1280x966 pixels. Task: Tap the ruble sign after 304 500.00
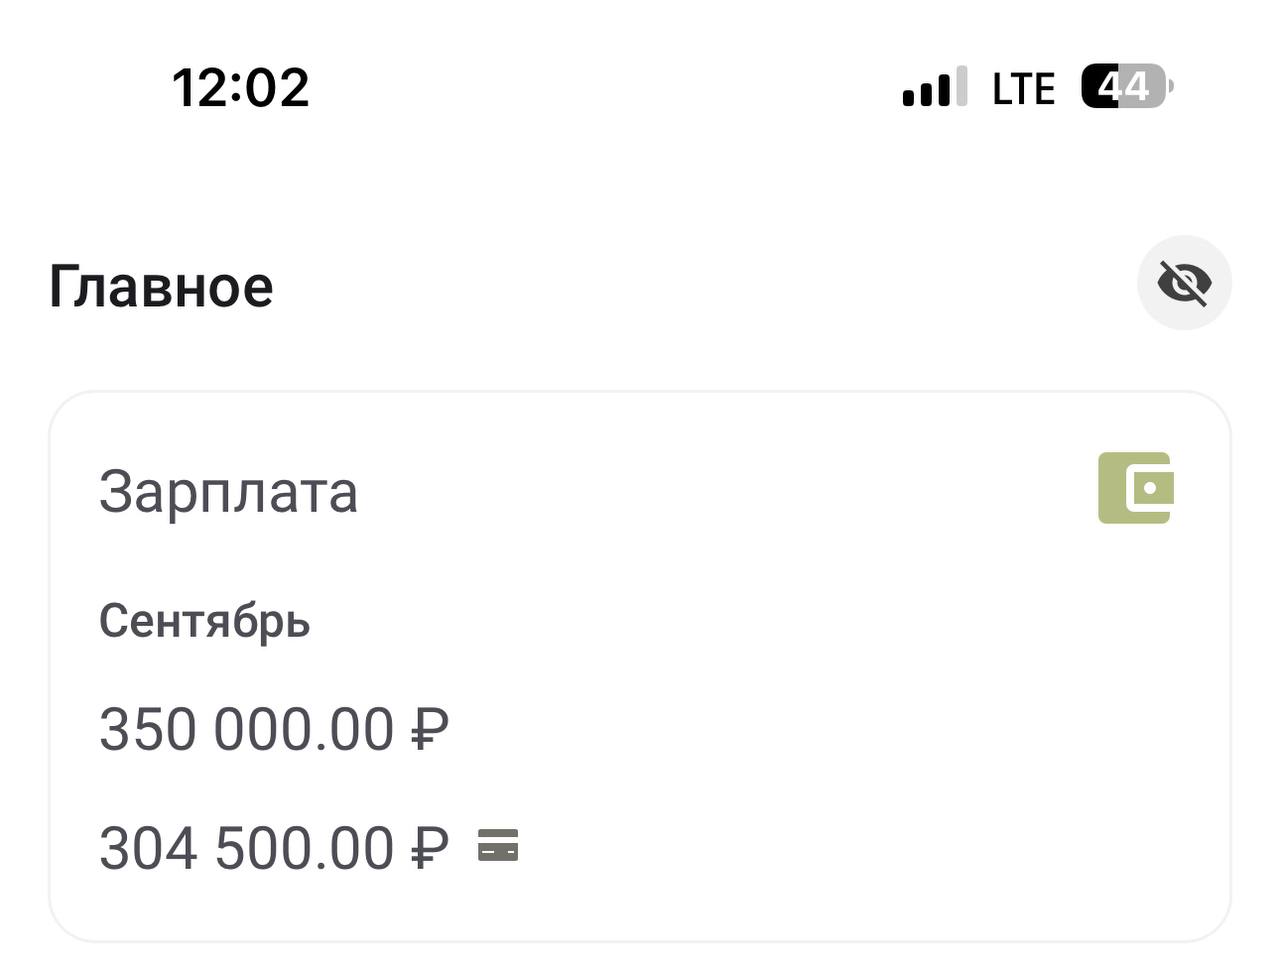(x=430, y=848)
